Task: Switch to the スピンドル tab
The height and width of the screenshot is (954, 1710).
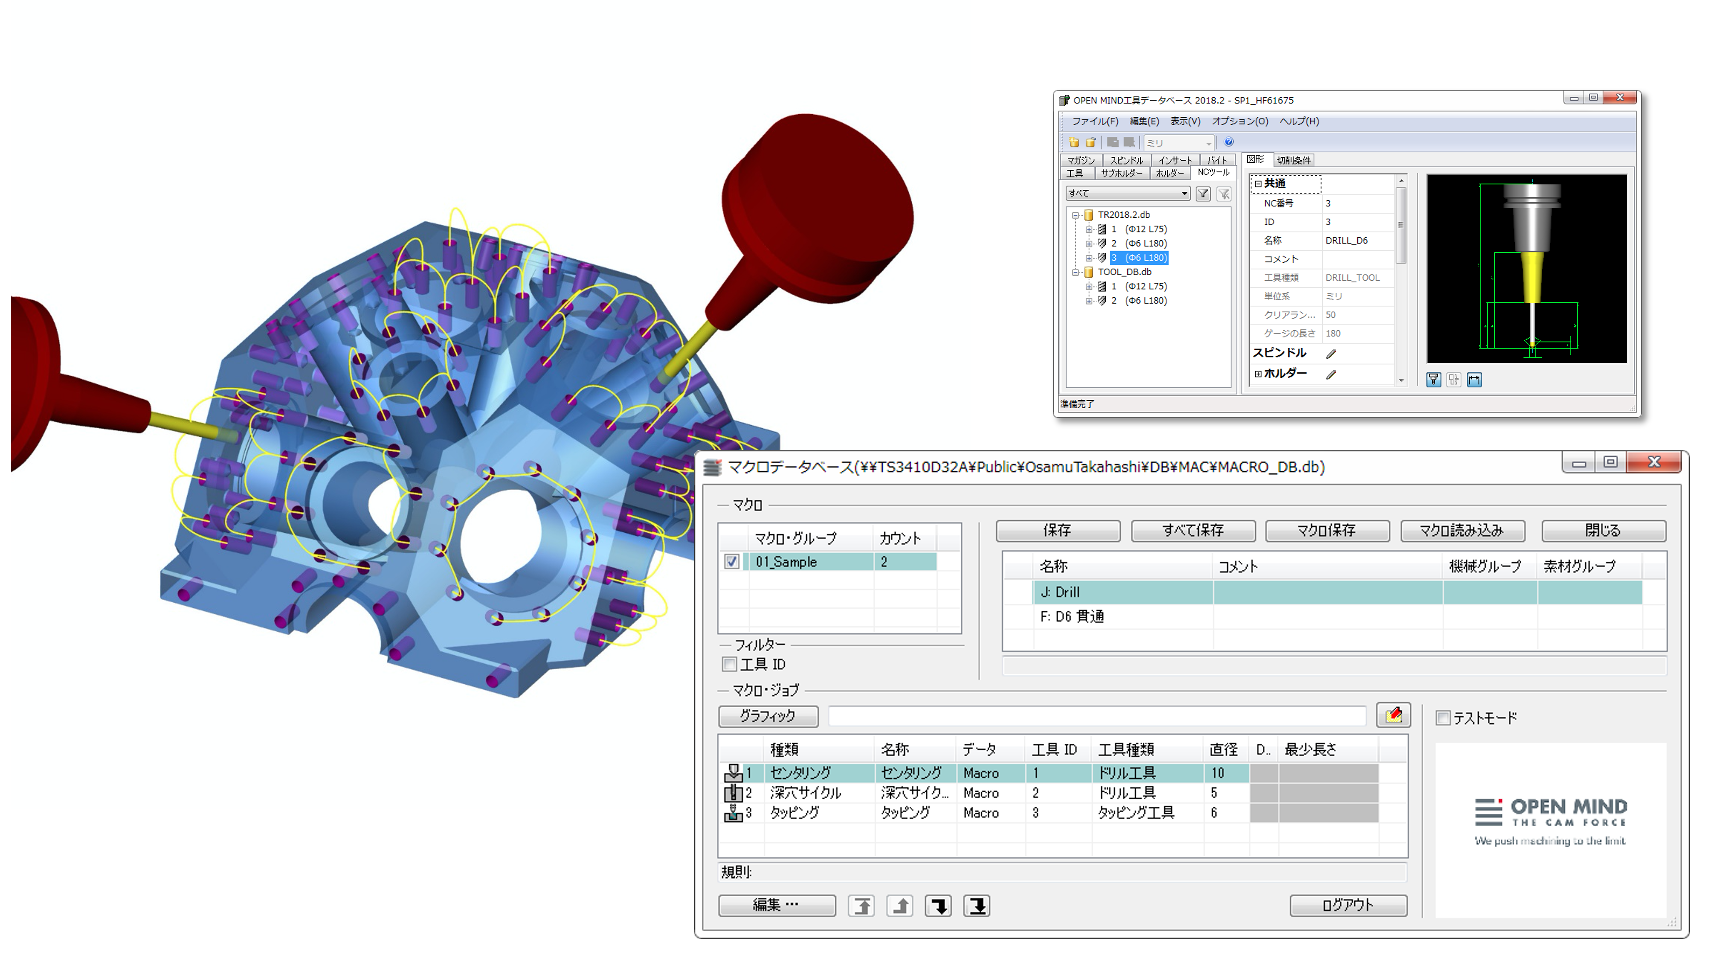Action: coord(1126,160)
